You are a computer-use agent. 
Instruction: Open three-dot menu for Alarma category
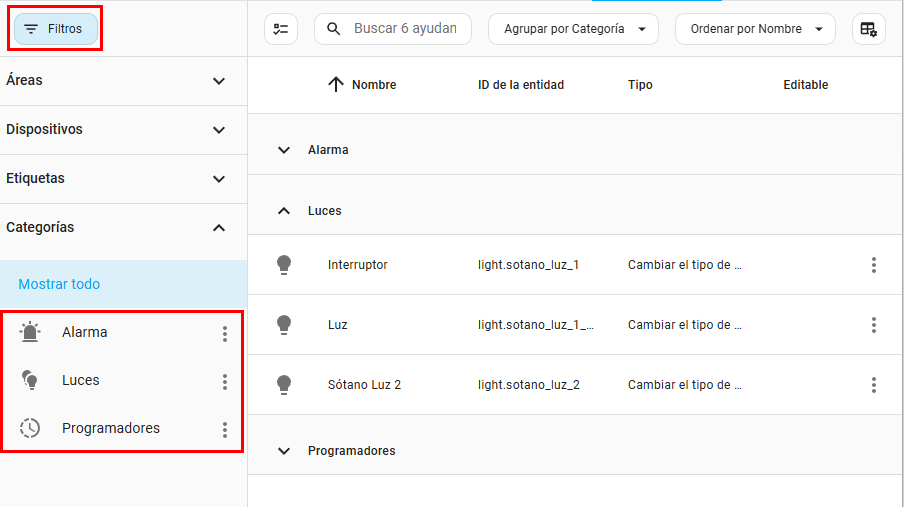click(x=224, y=333)
